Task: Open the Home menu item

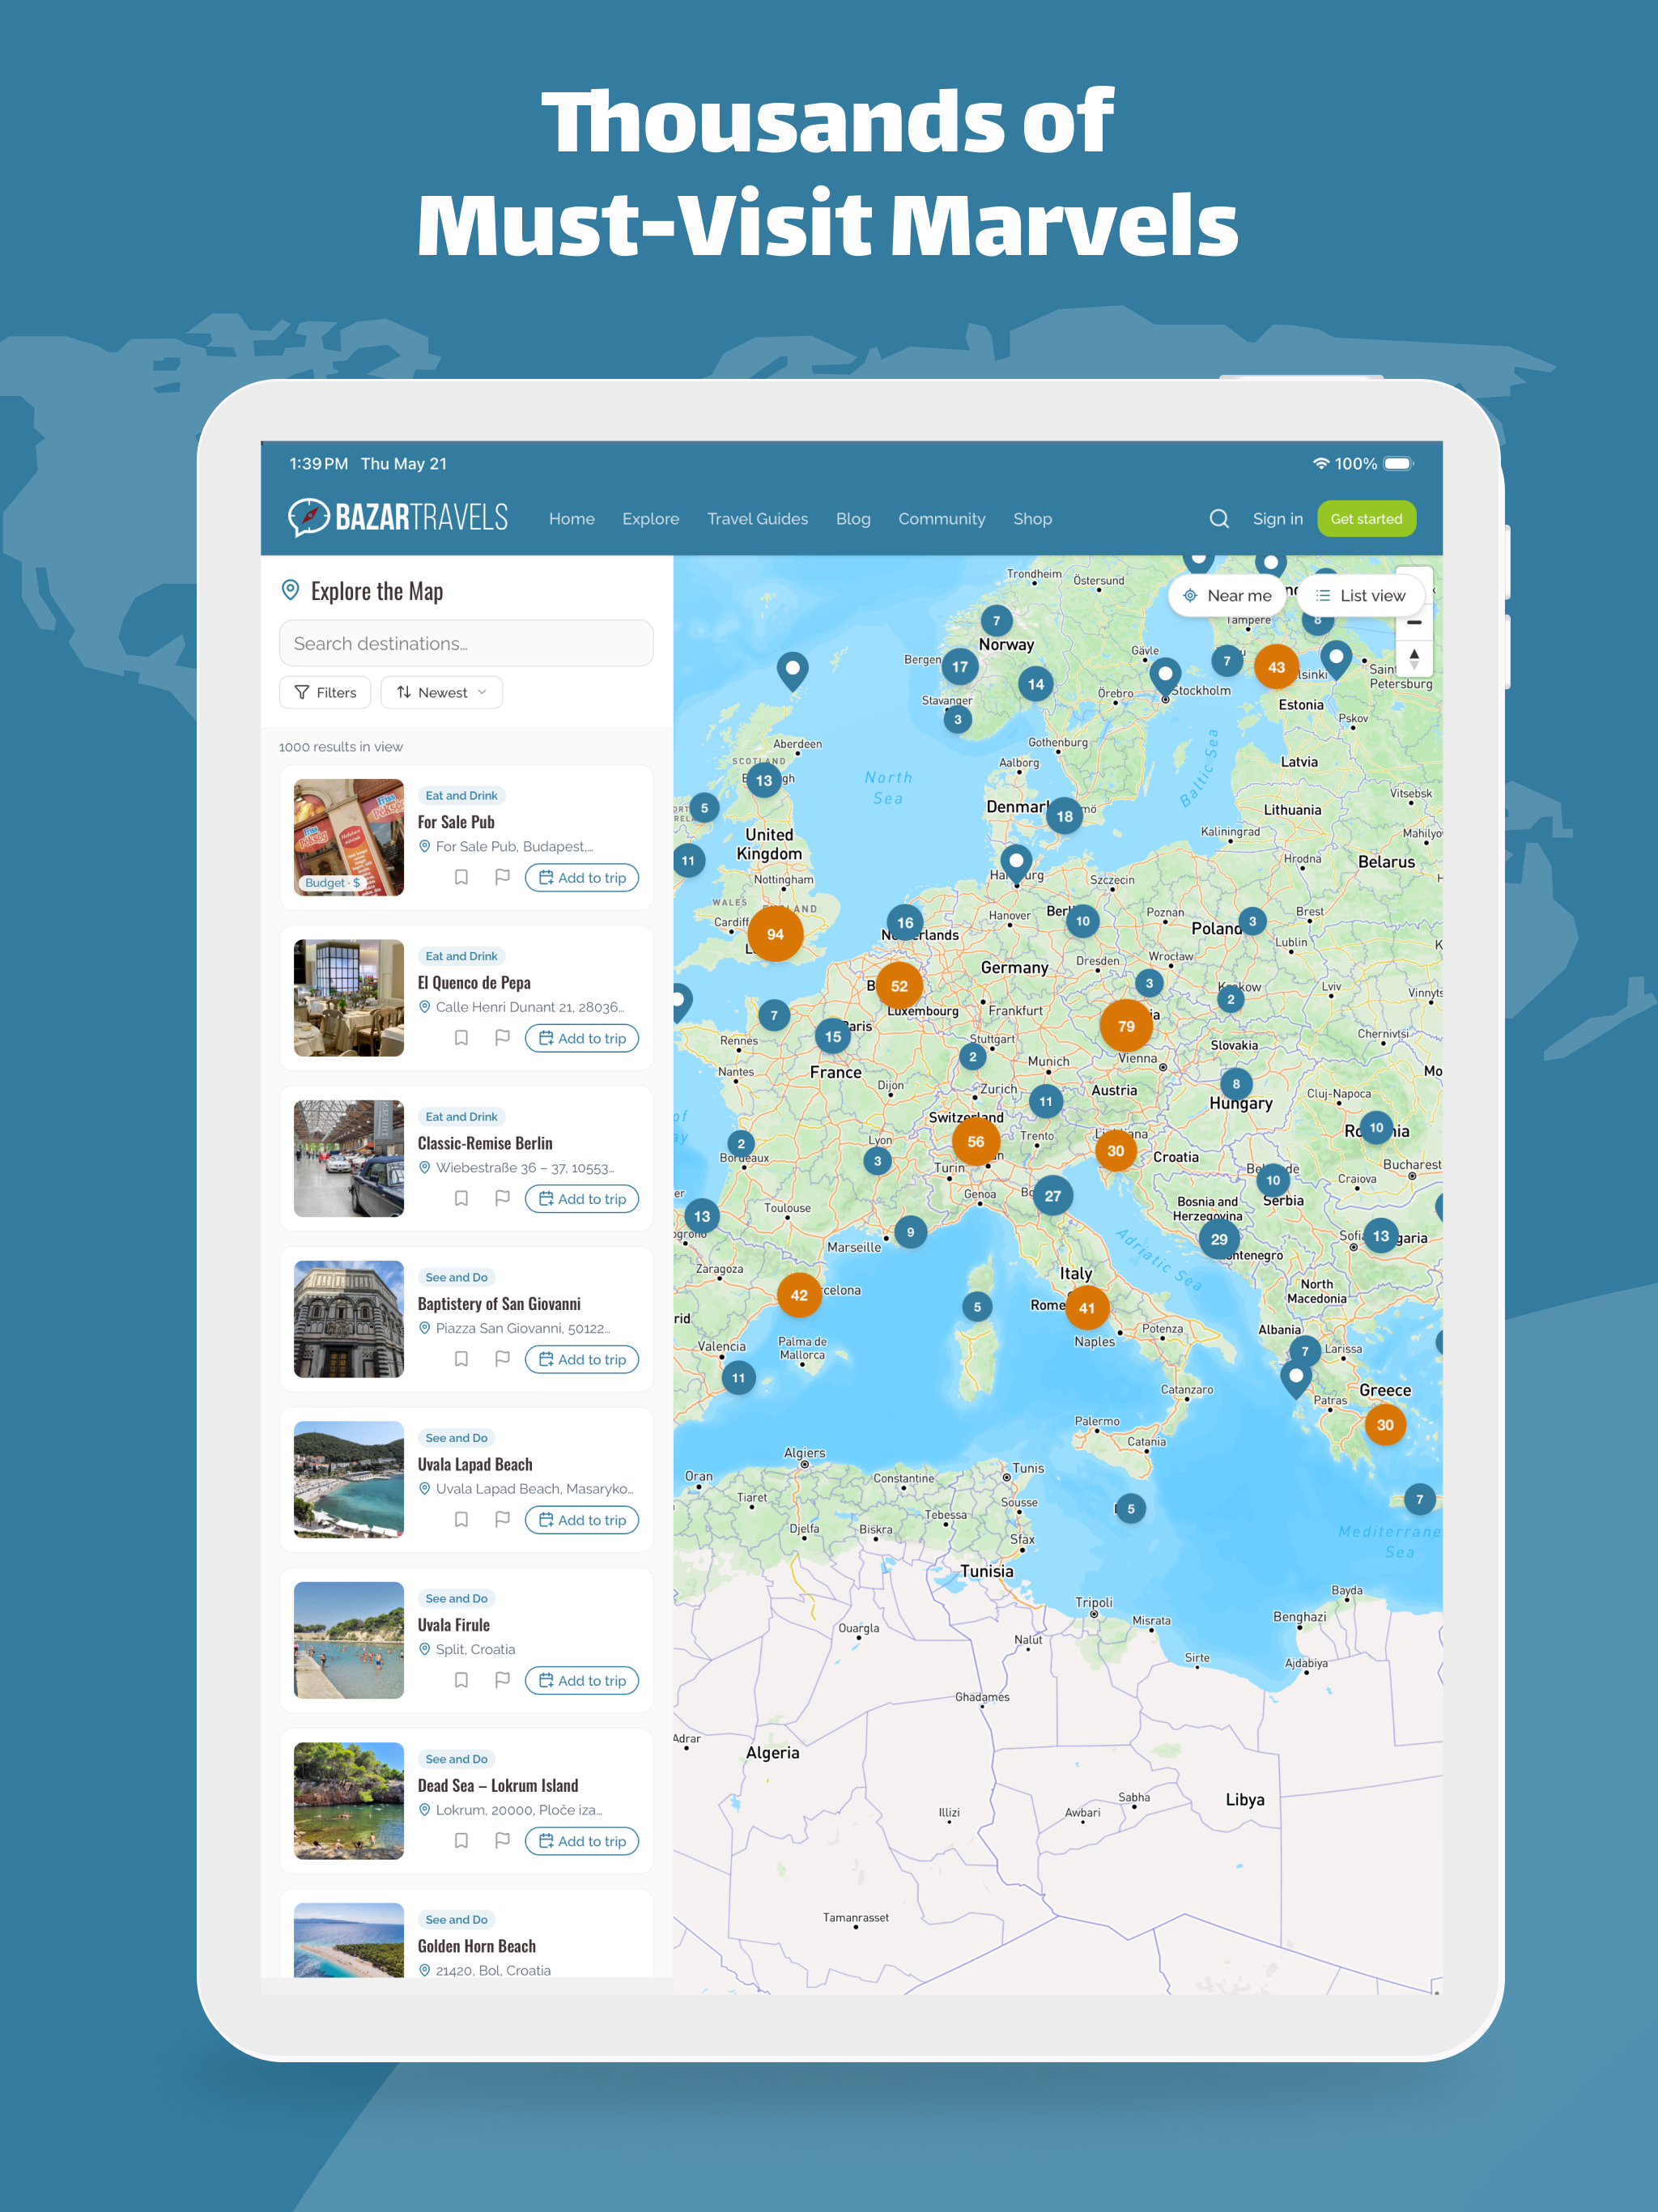Action: click(571, 519)
